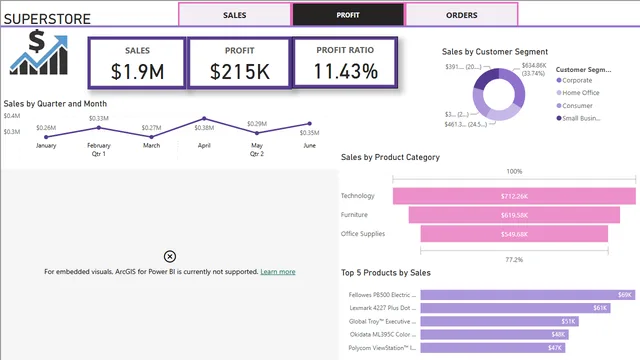Click the June data point on line chart
Viewport: 640px width, 360px height.
tap(309, 124)
